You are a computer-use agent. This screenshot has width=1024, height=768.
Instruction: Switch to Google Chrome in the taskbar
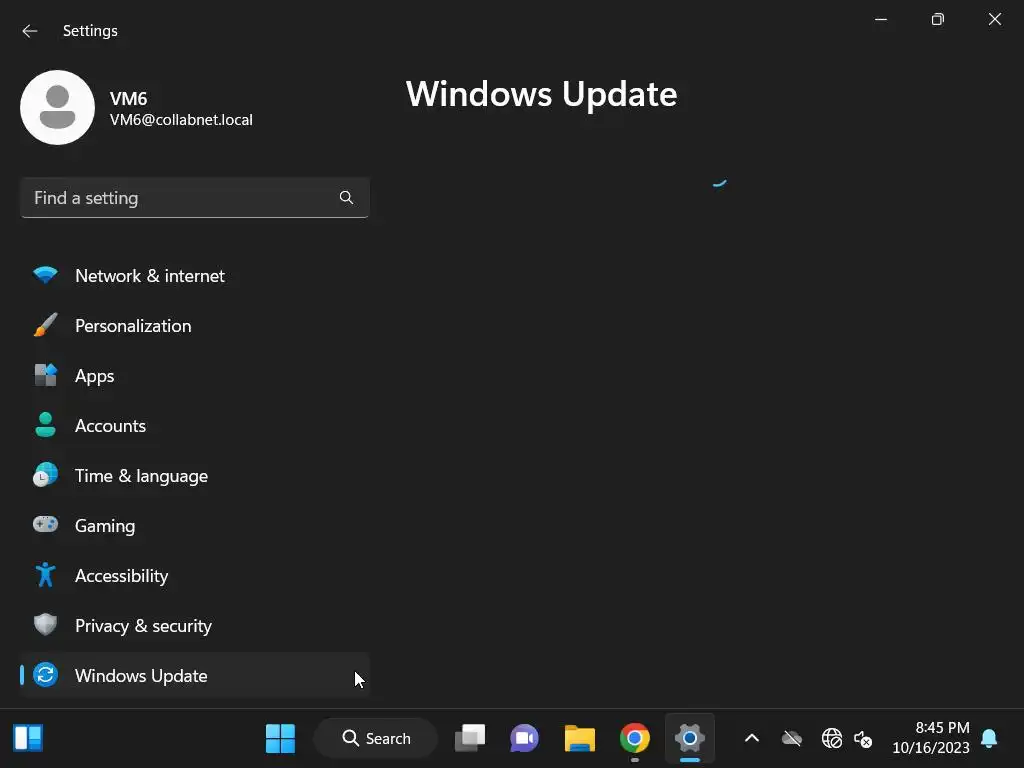click(635, 738)
